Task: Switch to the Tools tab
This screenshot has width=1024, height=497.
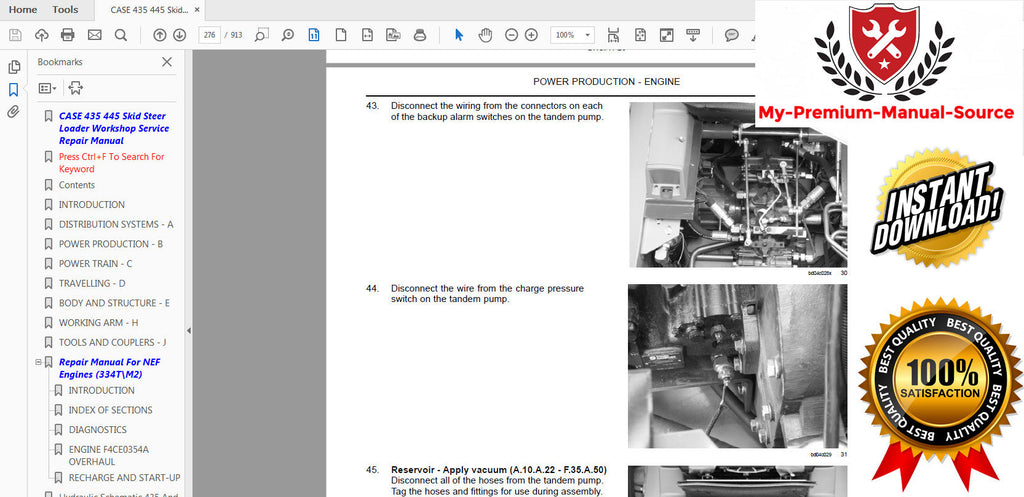Action: 65,10
